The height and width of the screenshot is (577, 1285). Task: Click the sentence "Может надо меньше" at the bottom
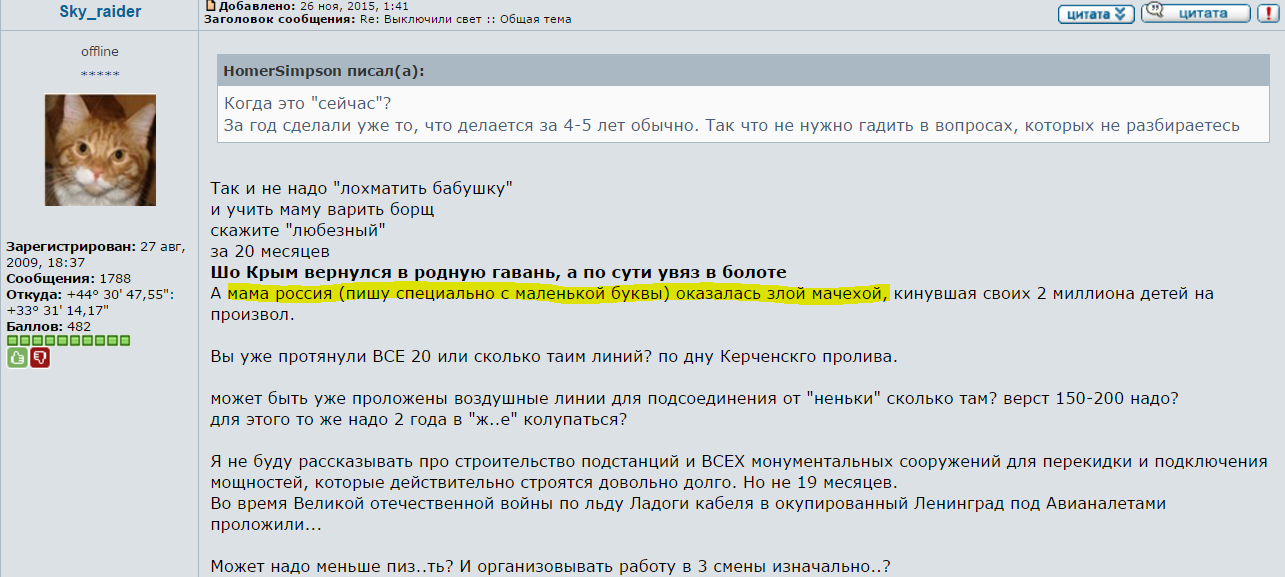click(551, 566)
